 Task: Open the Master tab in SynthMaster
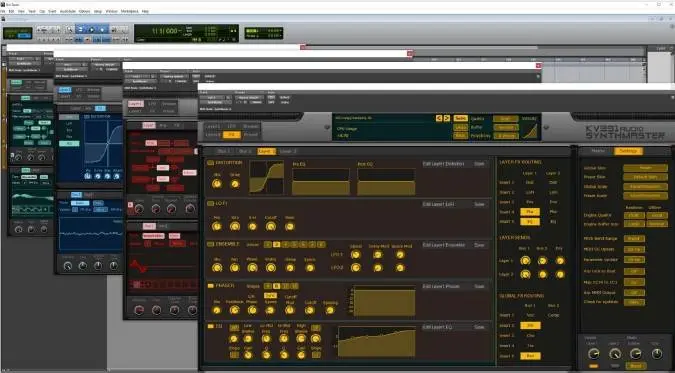pyautogui.click(x=598, y=151)
